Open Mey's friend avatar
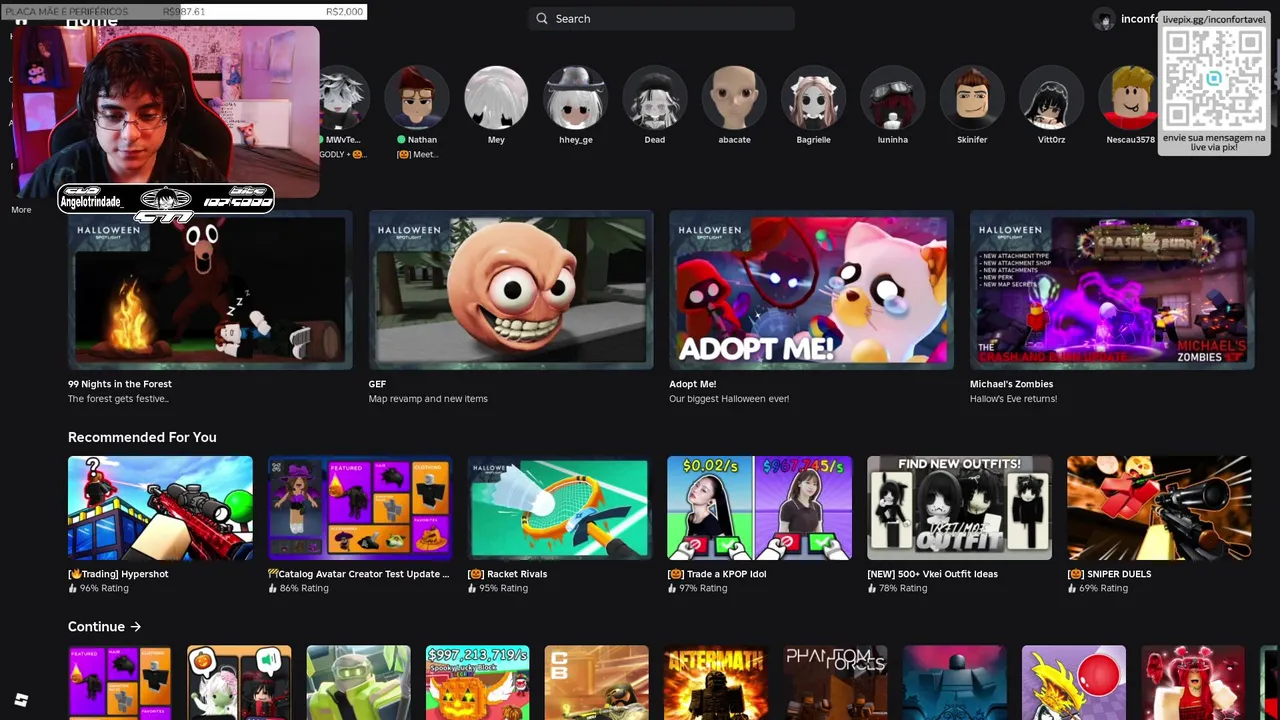Viewport: 1280px width, 720px height. (x=496, y=98)
